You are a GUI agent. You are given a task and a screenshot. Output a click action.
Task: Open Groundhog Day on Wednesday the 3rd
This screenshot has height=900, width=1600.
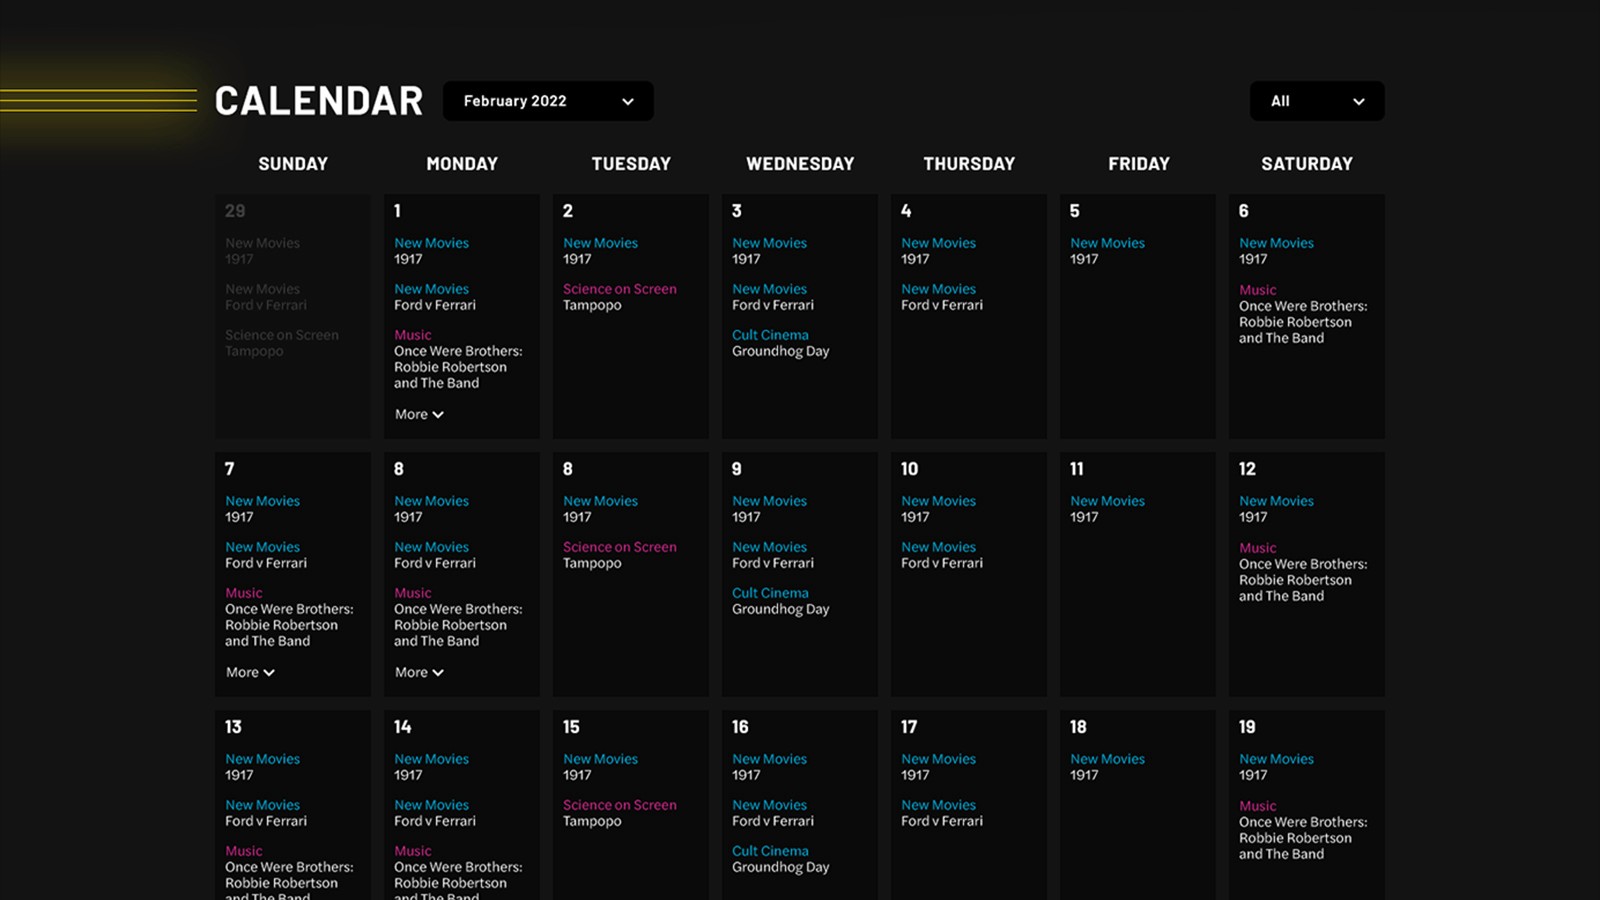[781, 351]
